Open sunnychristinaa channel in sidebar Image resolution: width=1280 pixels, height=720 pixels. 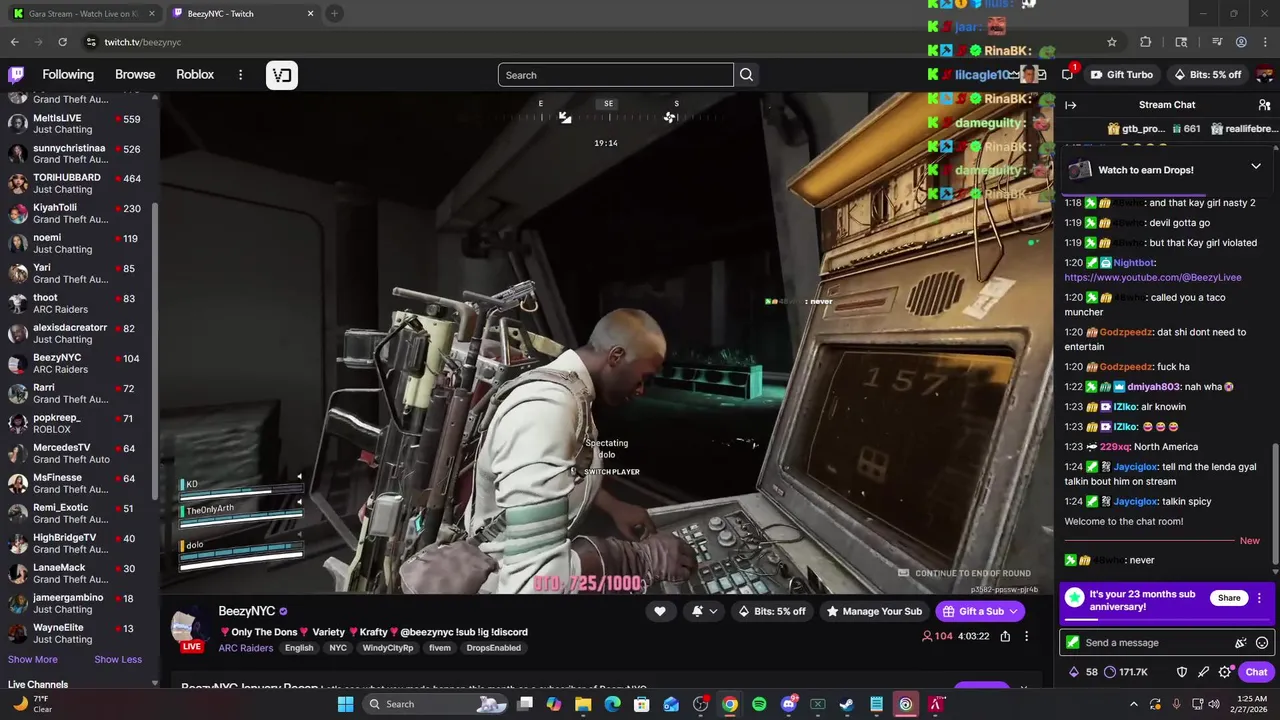tap(80, 154)
